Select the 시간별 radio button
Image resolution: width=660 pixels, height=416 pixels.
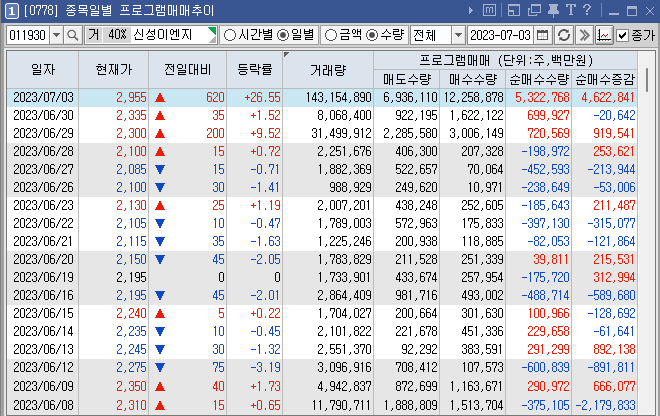point(229,35)
